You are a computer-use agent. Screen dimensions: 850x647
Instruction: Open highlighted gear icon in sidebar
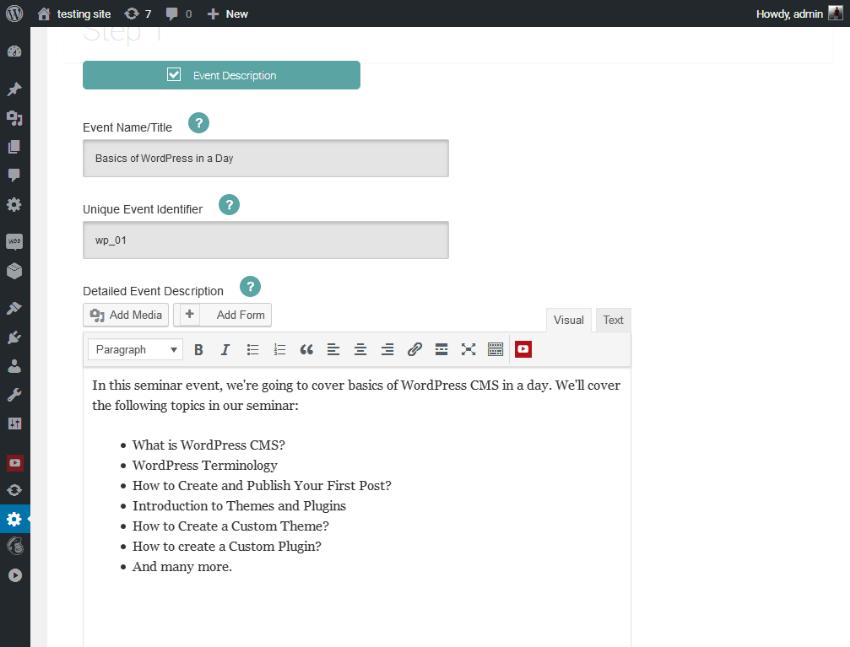point(15,519)
